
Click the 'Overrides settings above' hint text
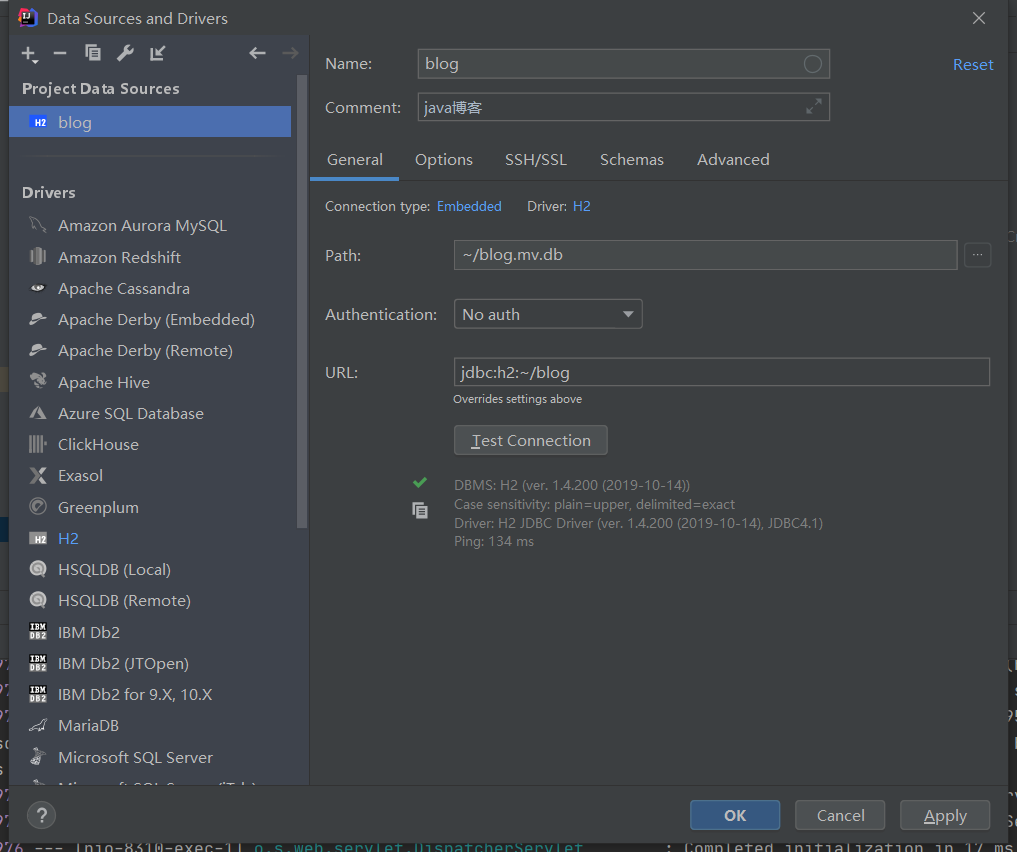pyautogui.click(x=518, y=399)
